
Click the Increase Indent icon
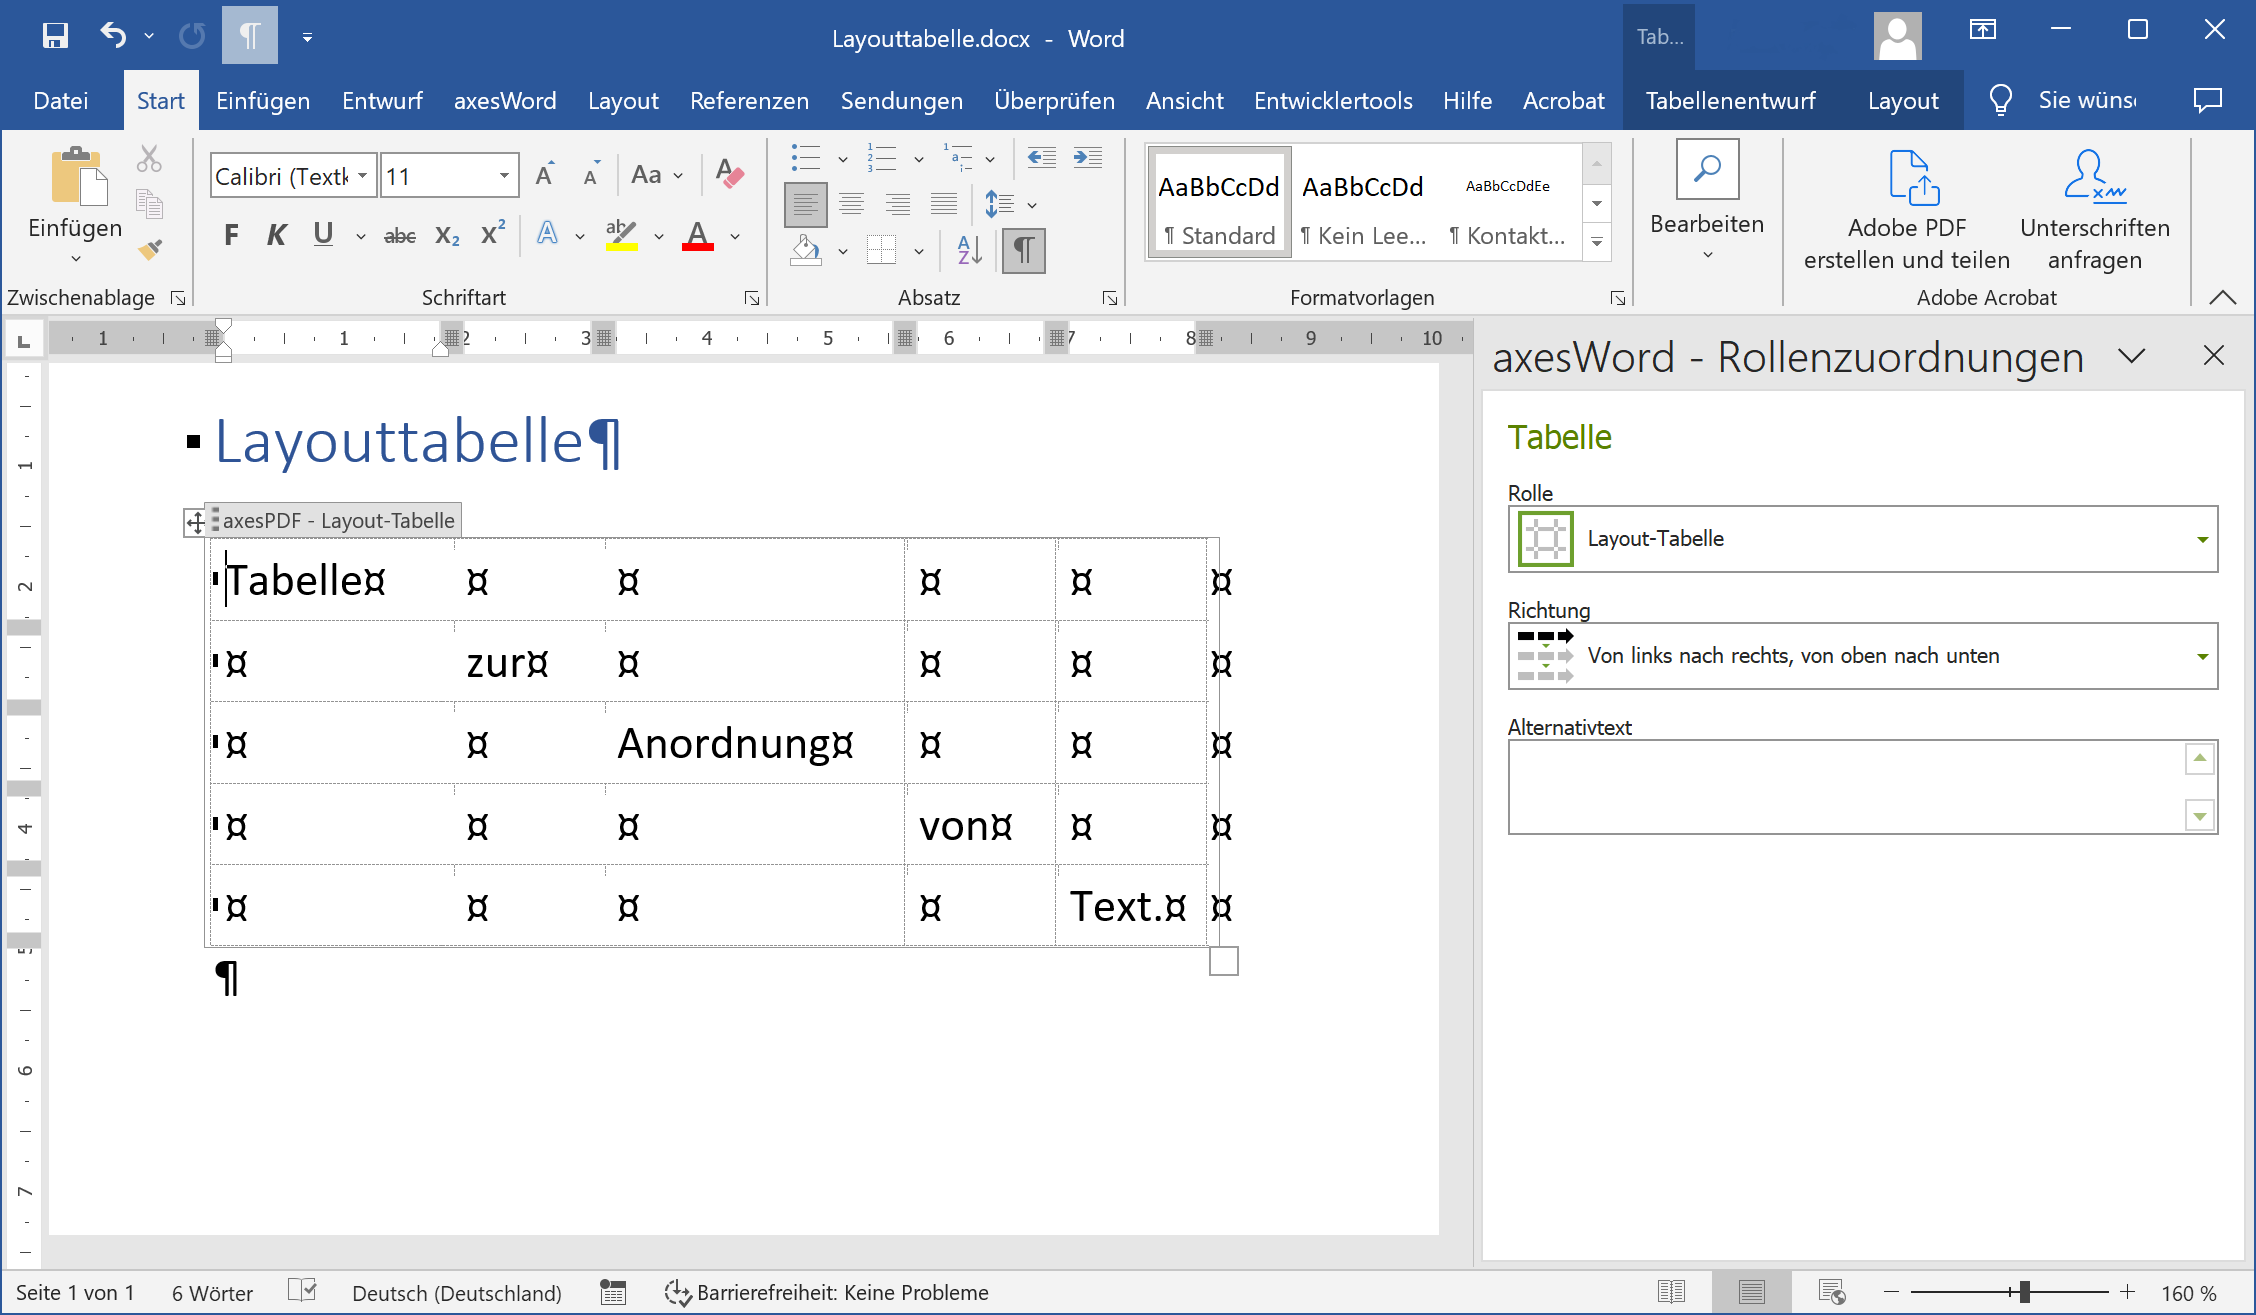tap(1087, 158)
